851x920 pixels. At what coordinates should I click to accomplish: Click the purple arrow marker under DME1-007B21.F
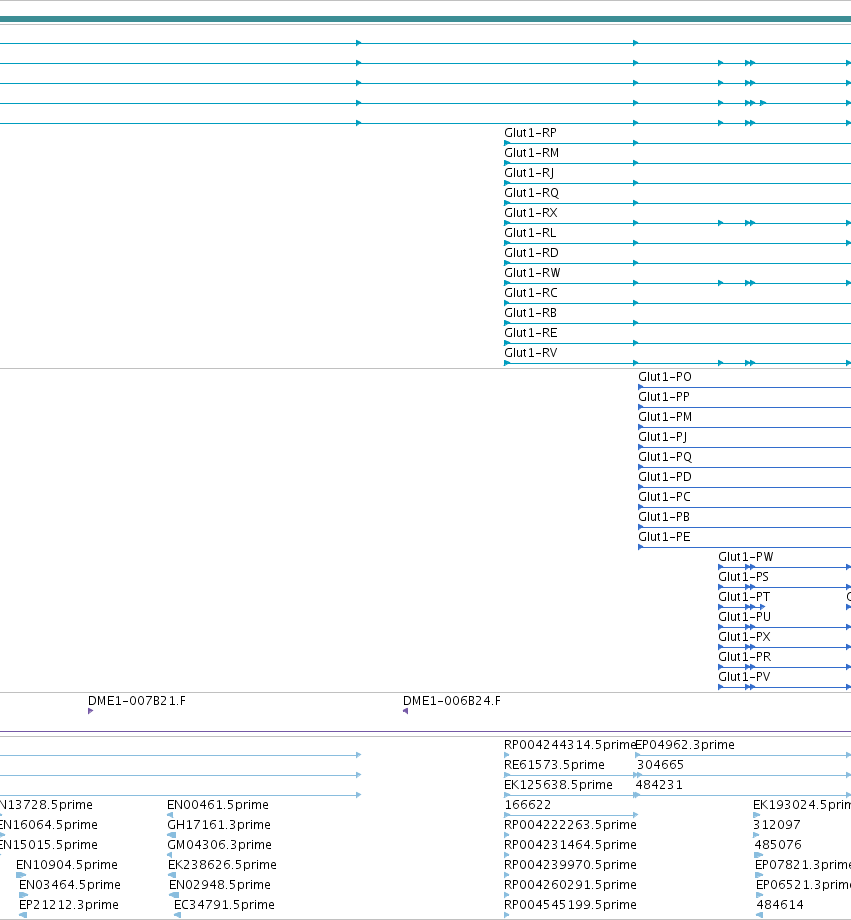click(x=90, y=711)
